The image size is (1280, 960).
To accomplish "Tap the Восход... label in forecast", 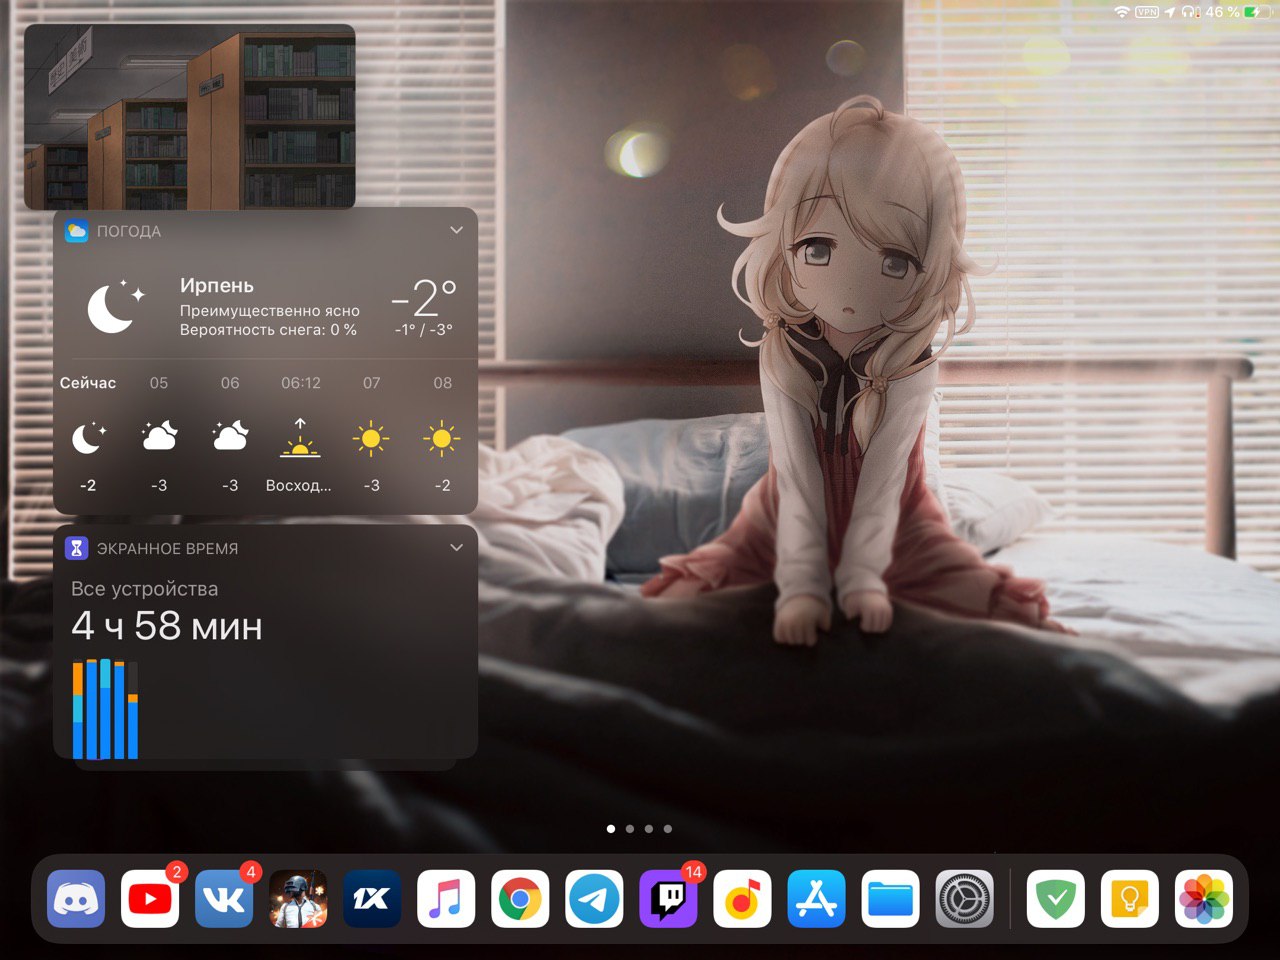I will click(298, 486).
